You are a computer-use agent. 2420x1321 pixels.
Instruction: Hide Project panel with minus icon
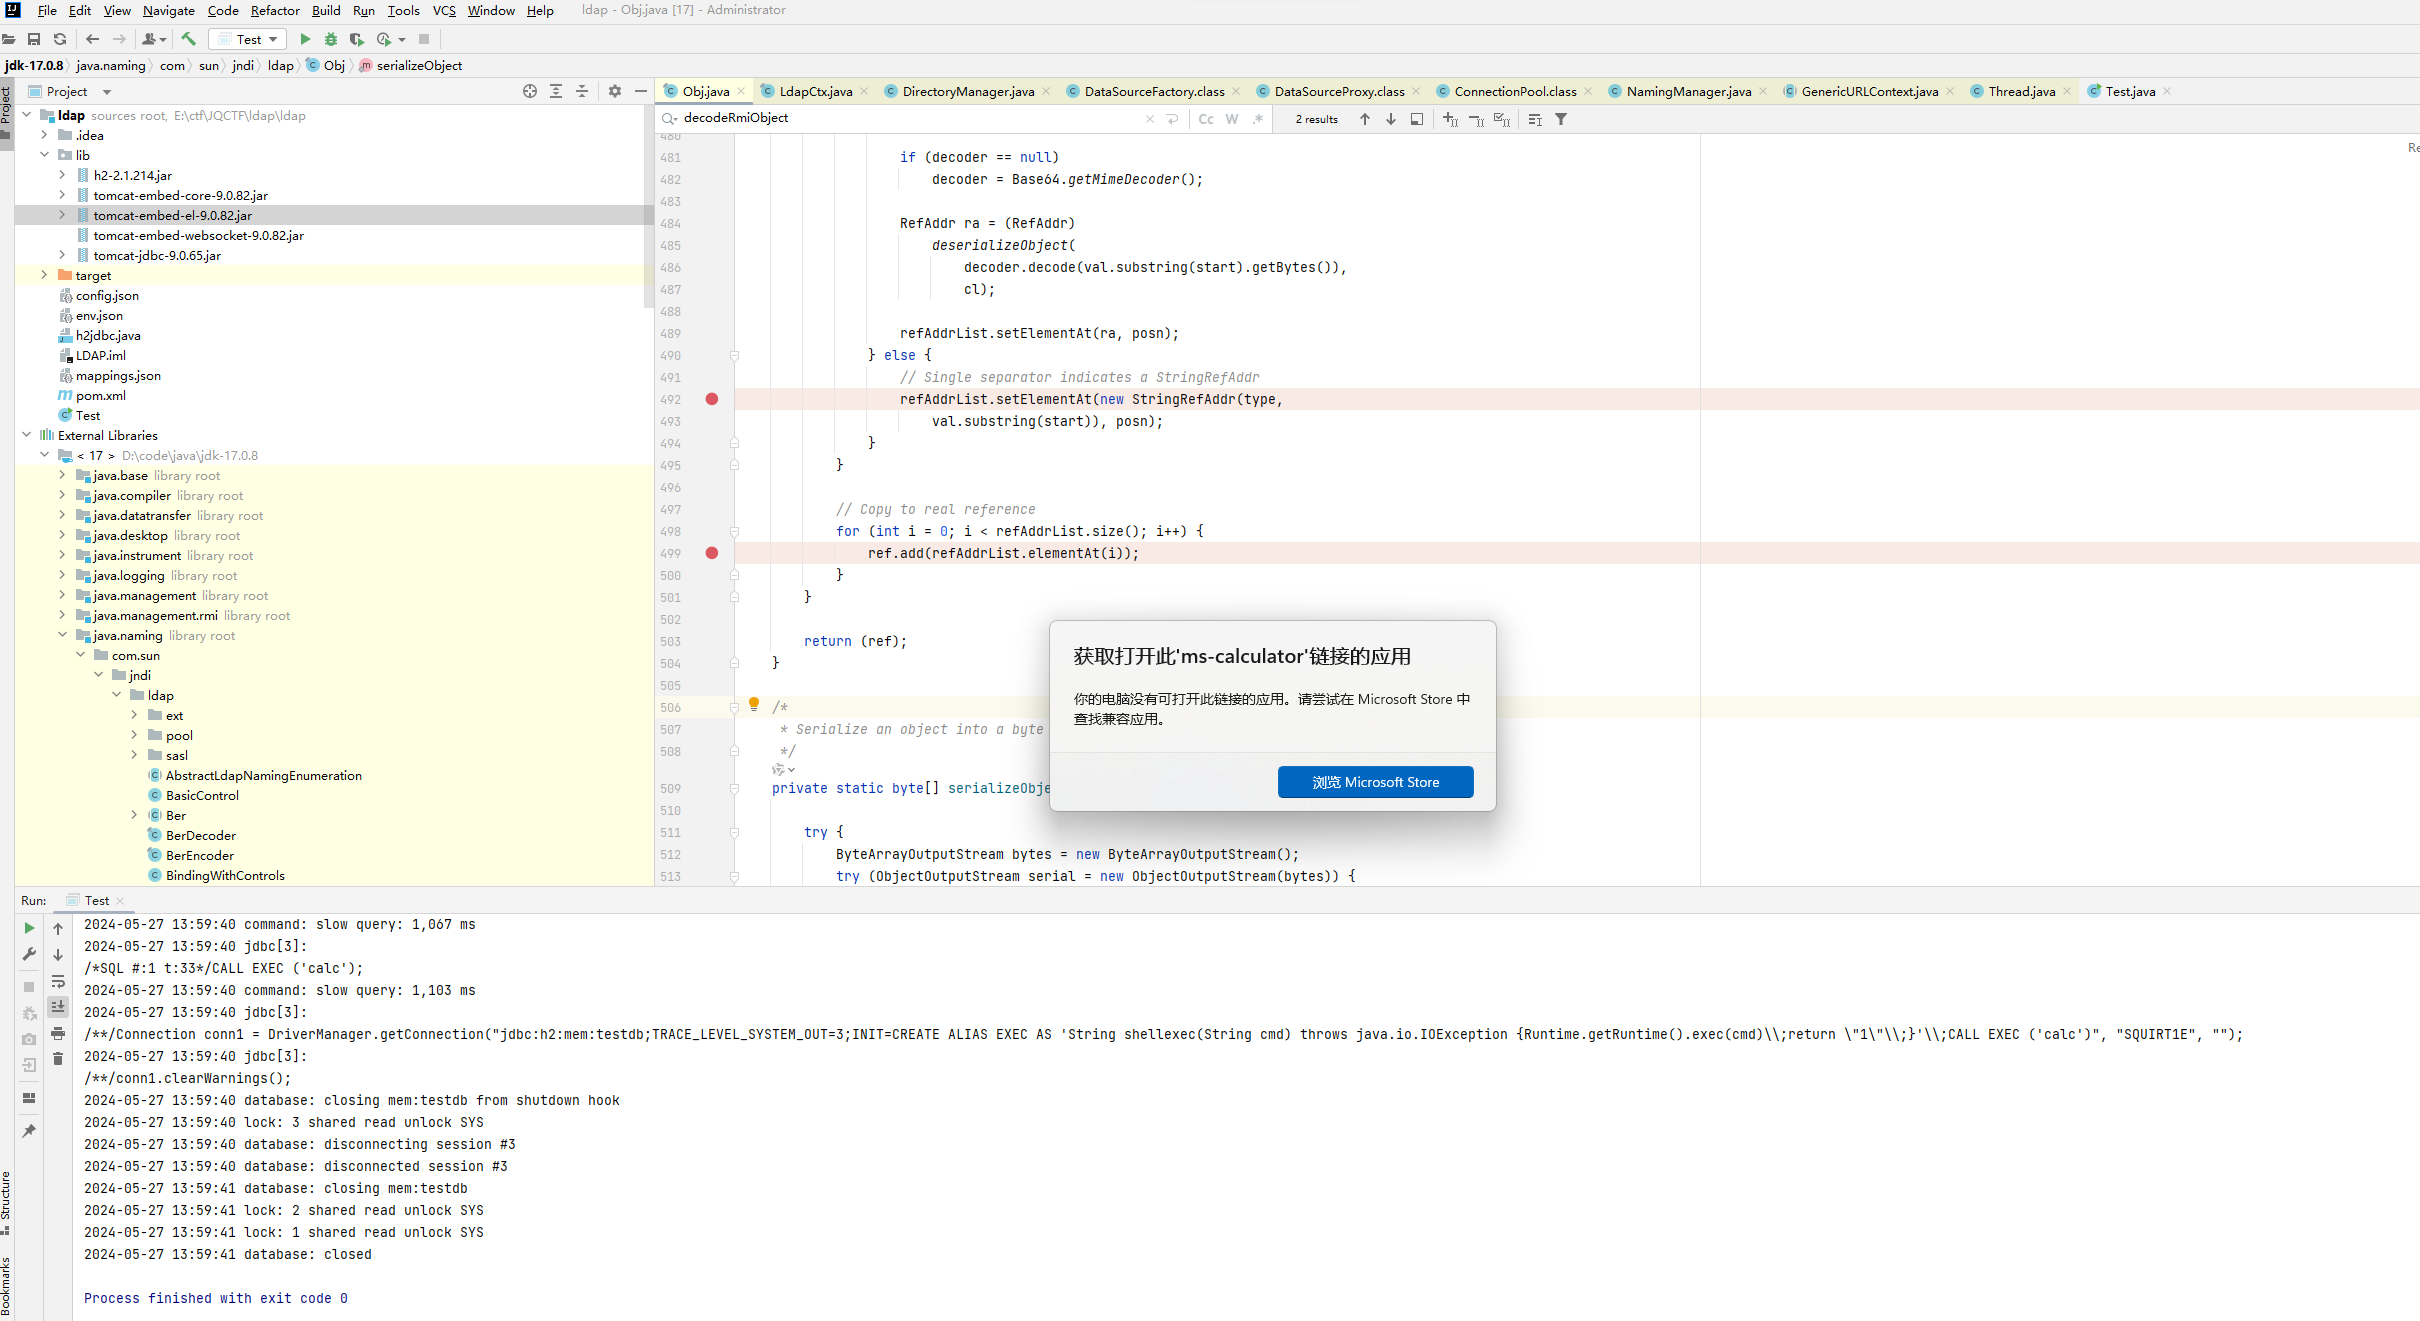click(x=641, y=91)
